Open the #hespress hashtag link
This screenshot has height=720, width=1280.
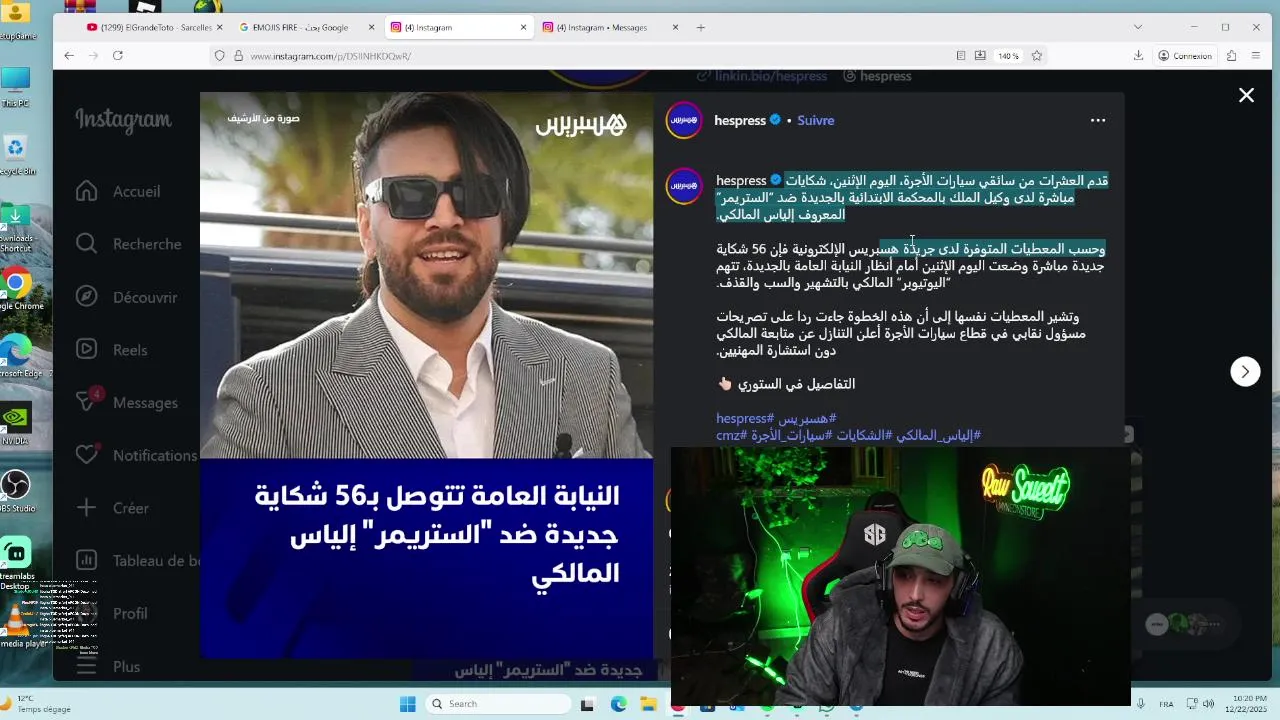pyautogui.click(x=745, y=418)
